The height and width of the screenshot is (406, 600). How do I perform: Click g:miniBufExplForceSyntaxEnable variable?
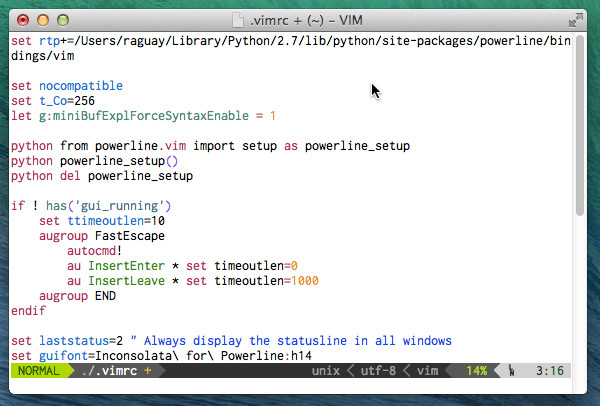point(144,116)
